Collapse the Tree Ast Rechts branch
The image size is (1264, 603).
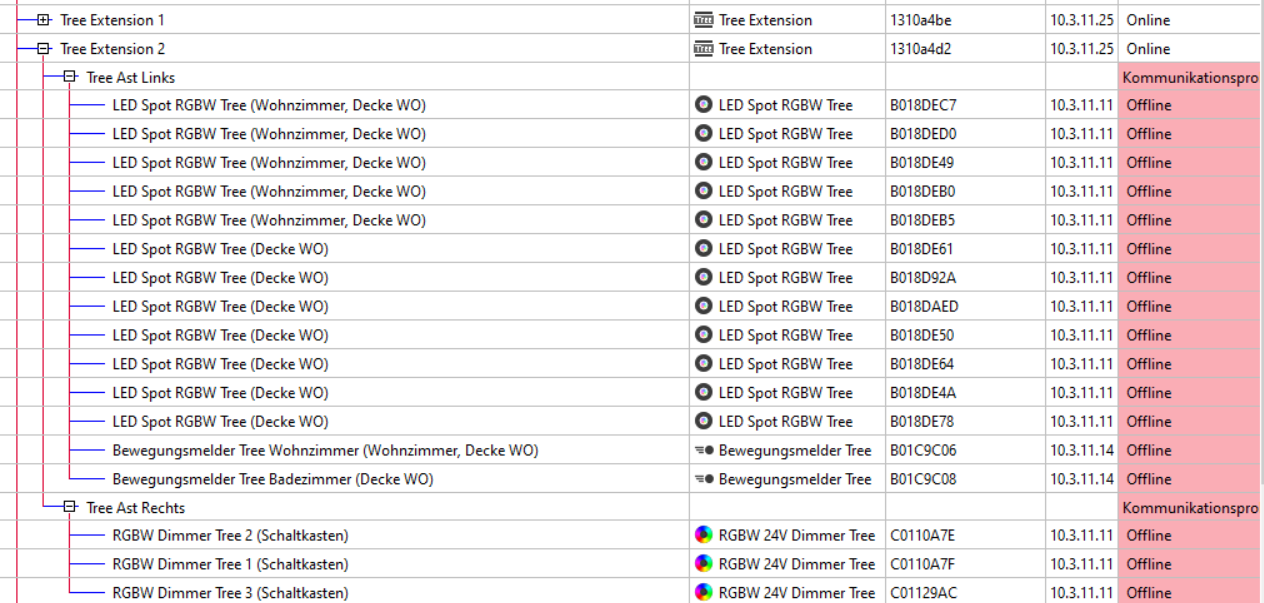69,508
